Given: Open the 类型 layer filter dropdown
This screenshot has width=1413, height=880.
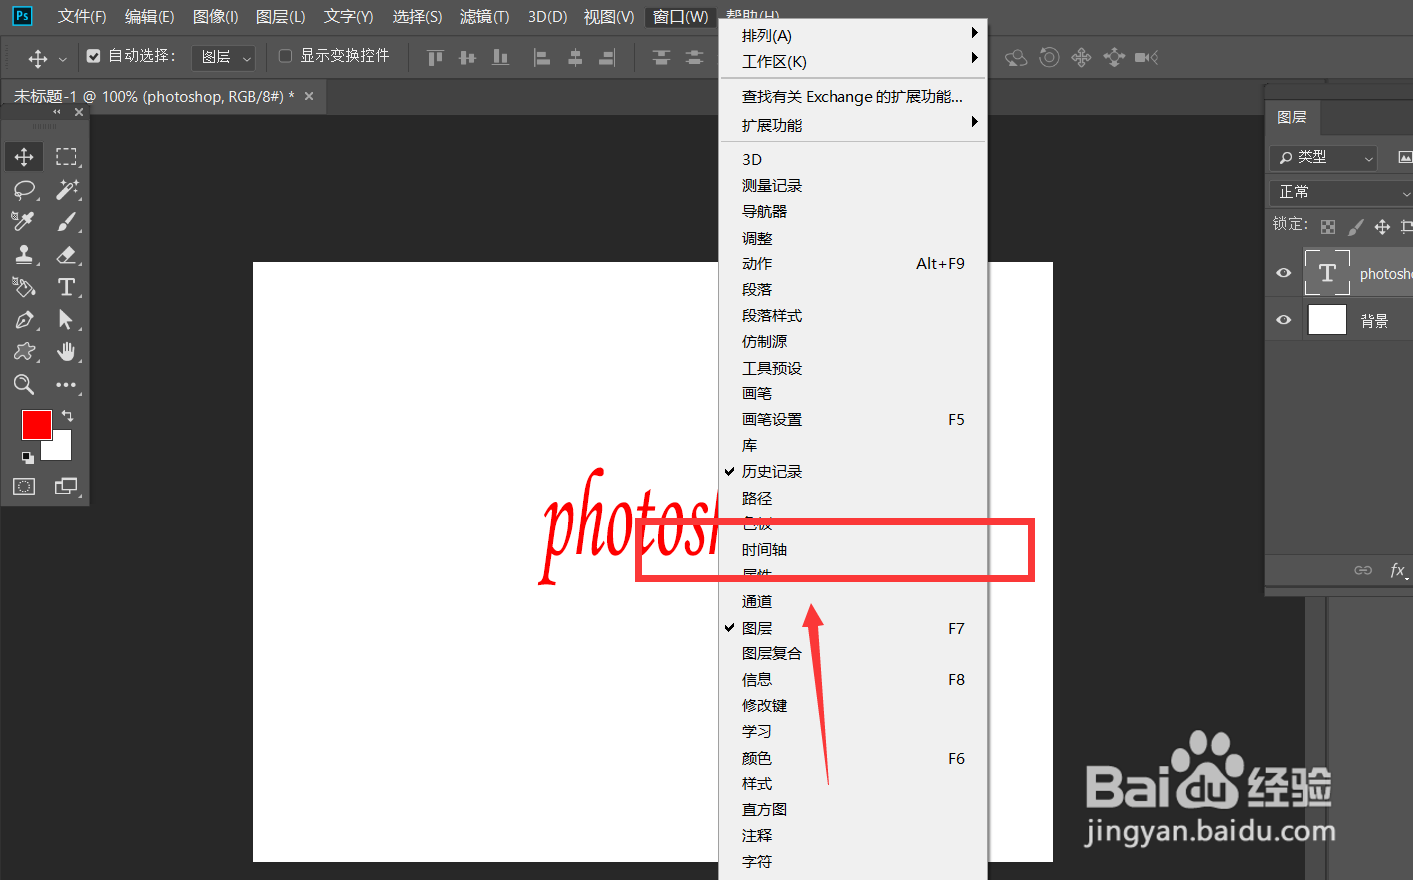Looking at the screenshot, I should click(1324, 157).
